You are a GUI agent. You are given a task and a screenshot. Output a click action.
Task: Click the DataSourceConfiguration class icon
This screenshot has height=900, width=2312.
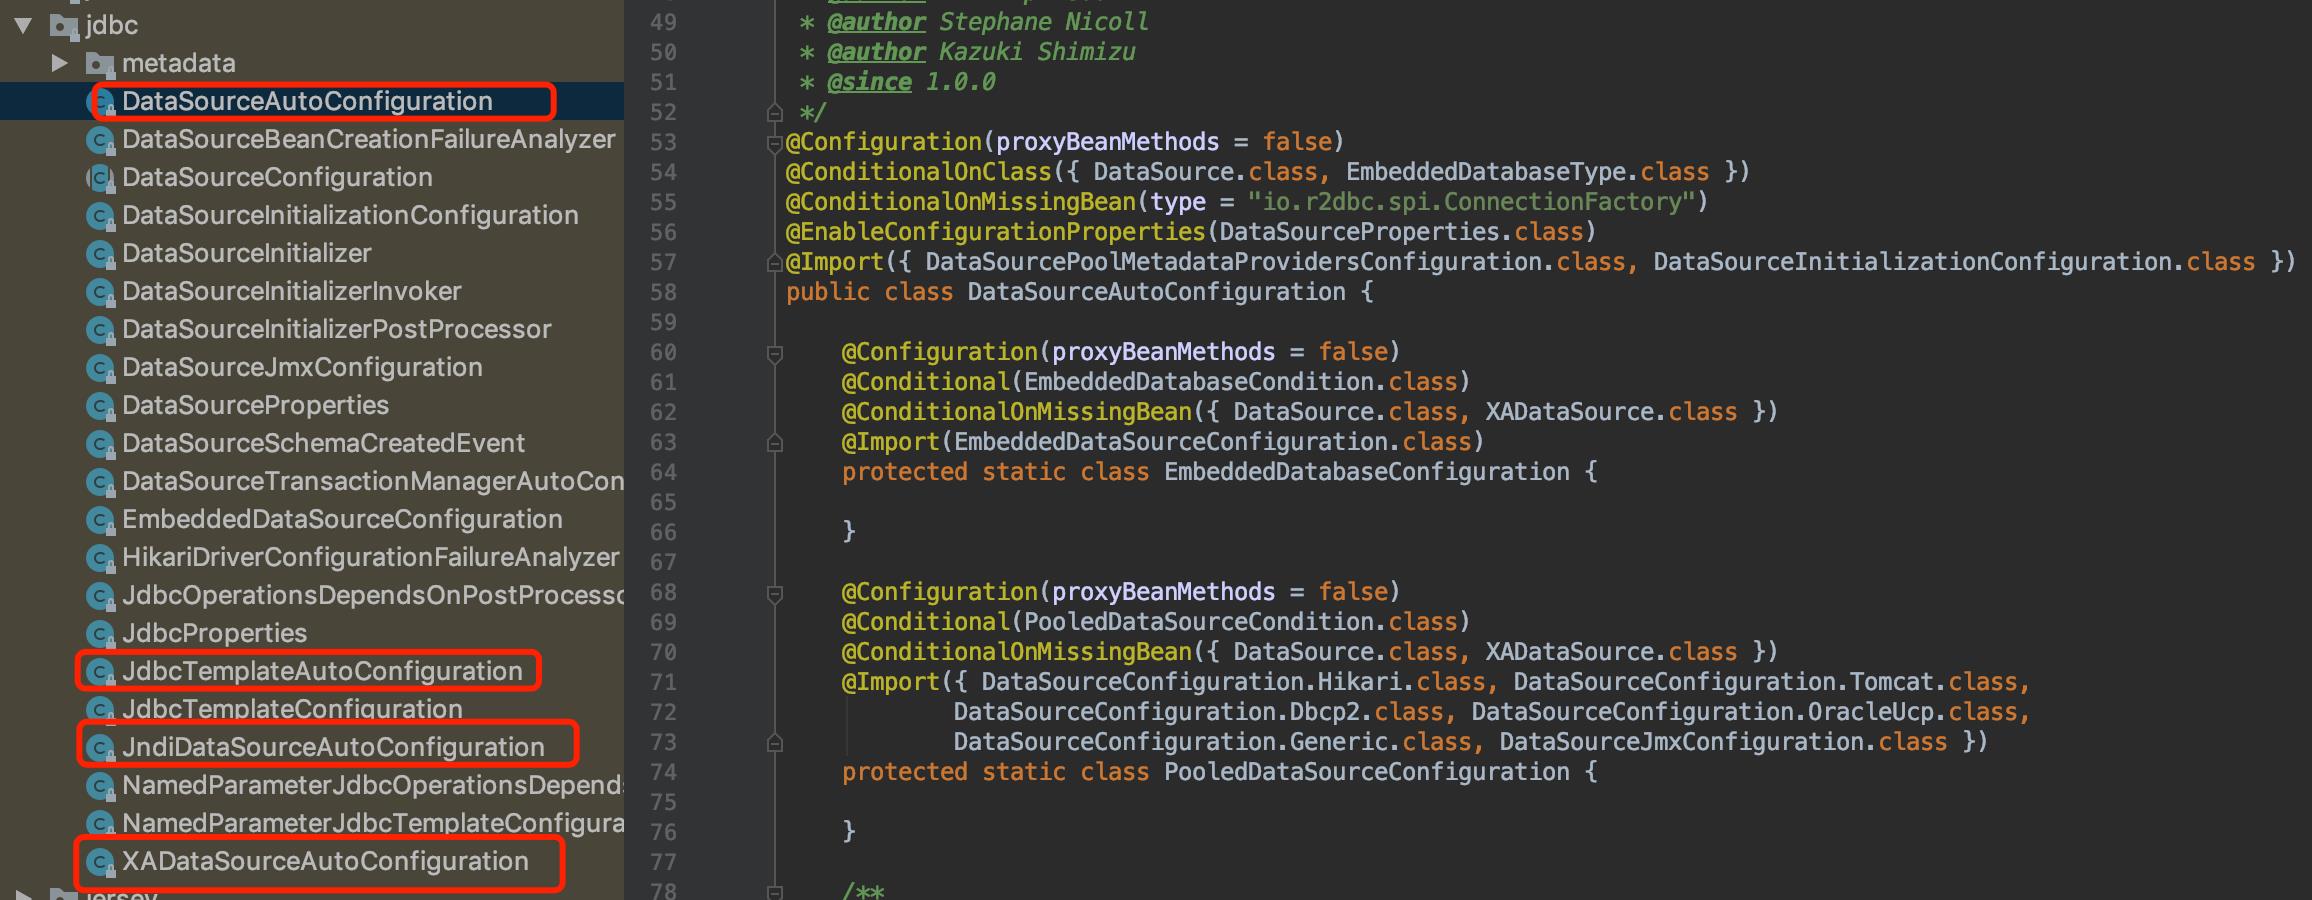point(100,178)
